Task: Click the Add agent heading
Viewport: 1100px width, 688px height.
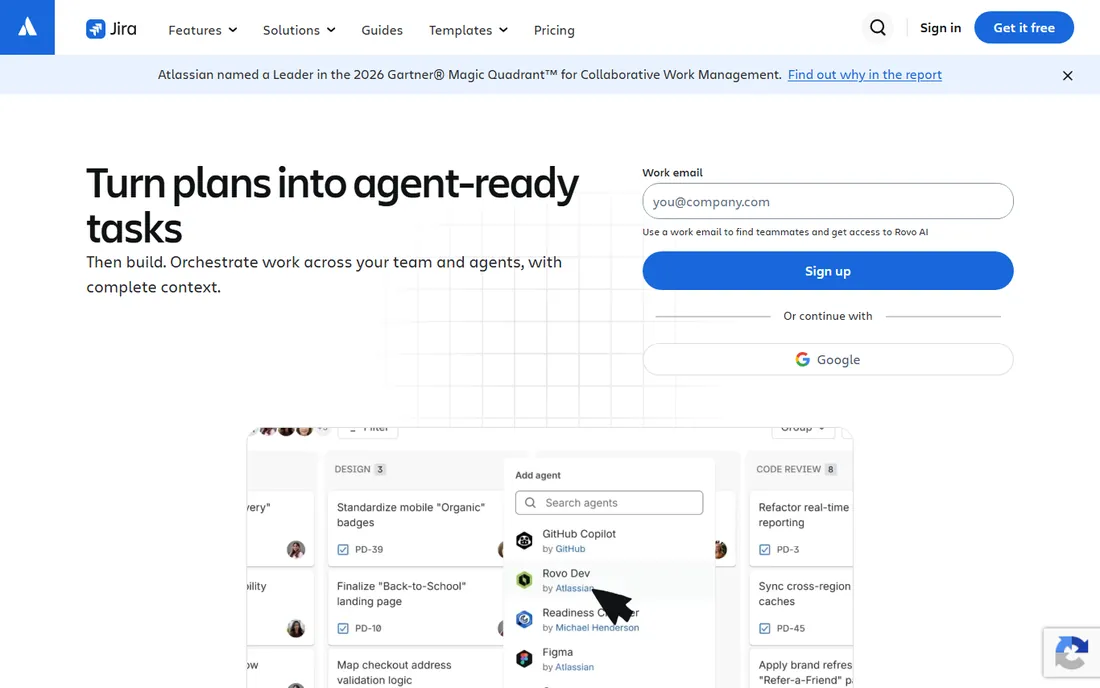Action: (x=538, y=475)
